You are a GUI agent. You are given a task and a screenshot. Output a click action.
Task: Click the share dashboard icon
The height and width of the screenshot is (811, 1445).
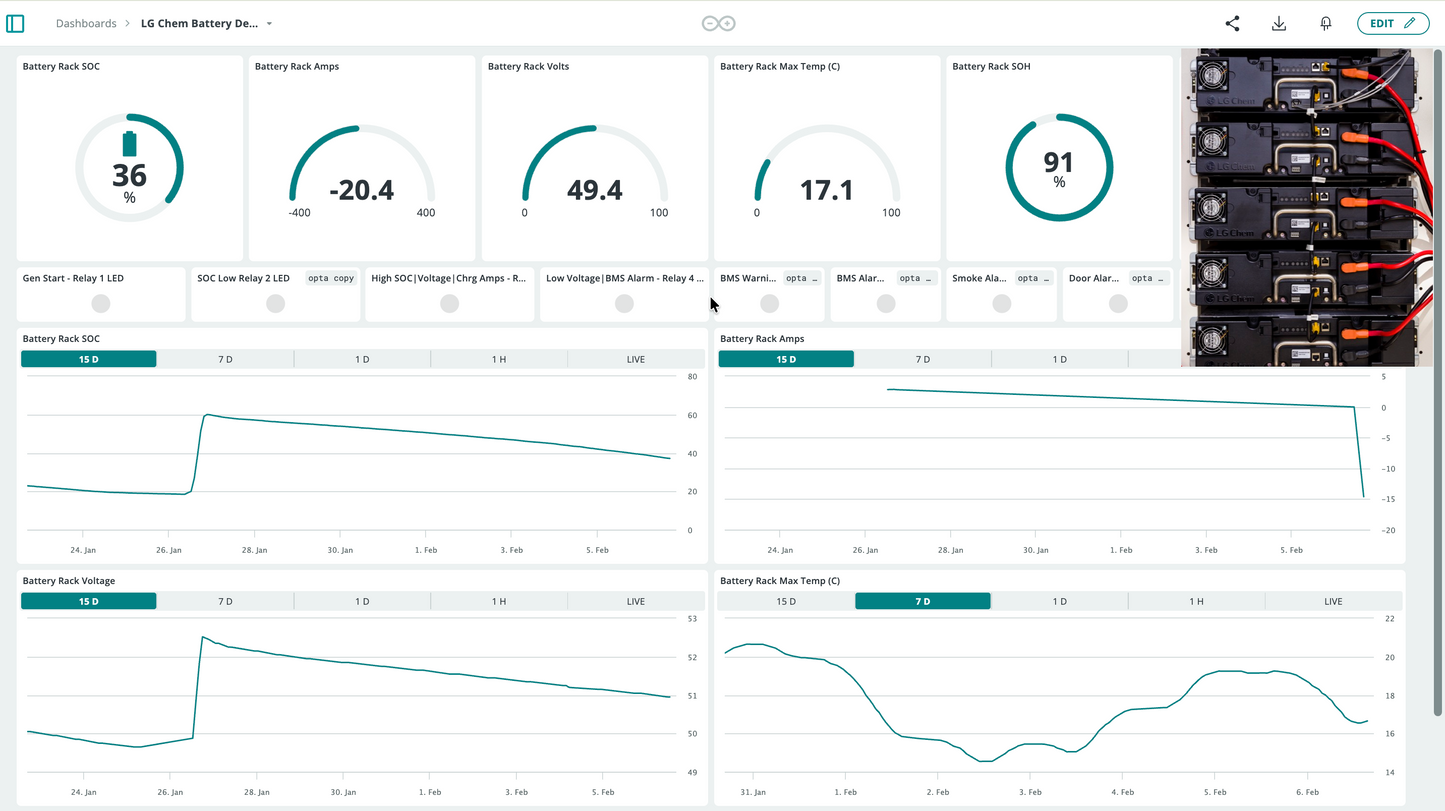[1232, 23]
